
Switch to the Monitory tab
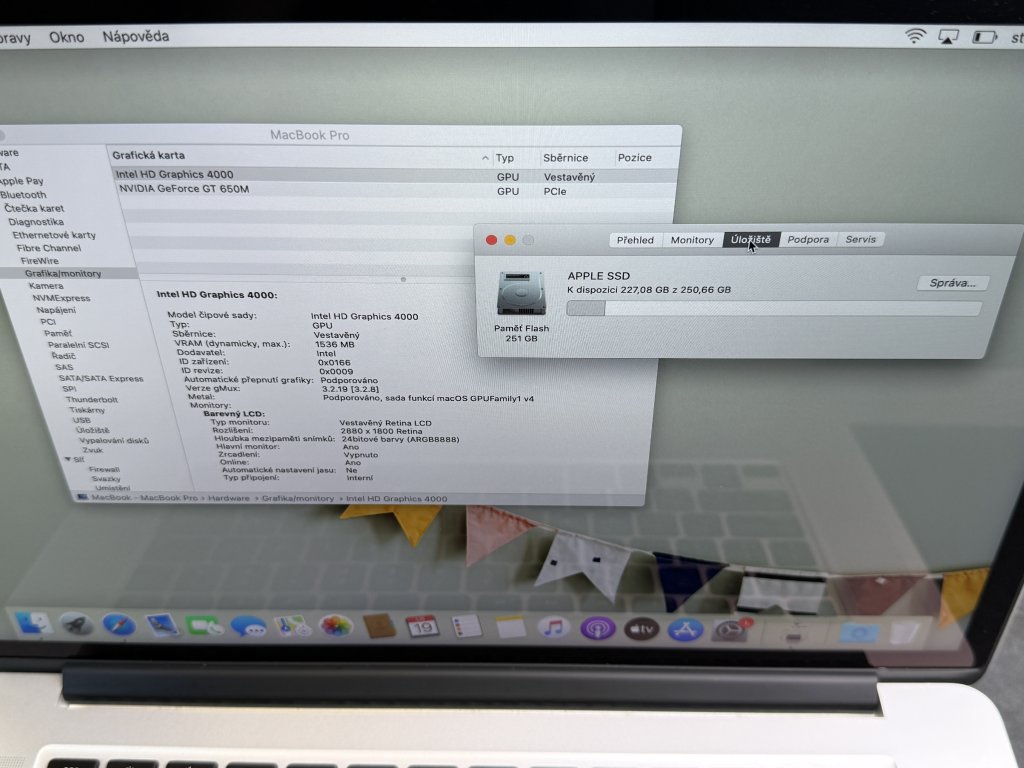pos(692,240)
